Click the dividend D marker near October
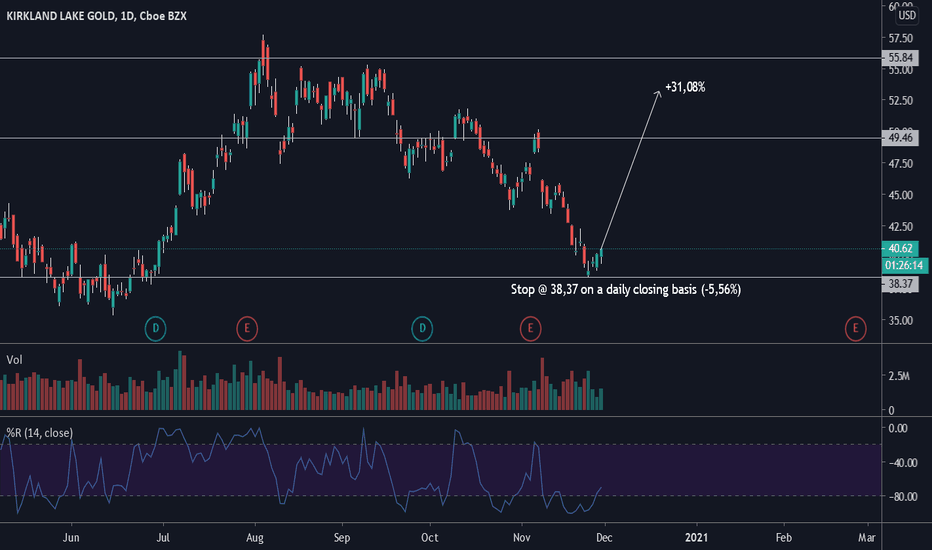The image size is (932, 550). (x=422, y=328)
